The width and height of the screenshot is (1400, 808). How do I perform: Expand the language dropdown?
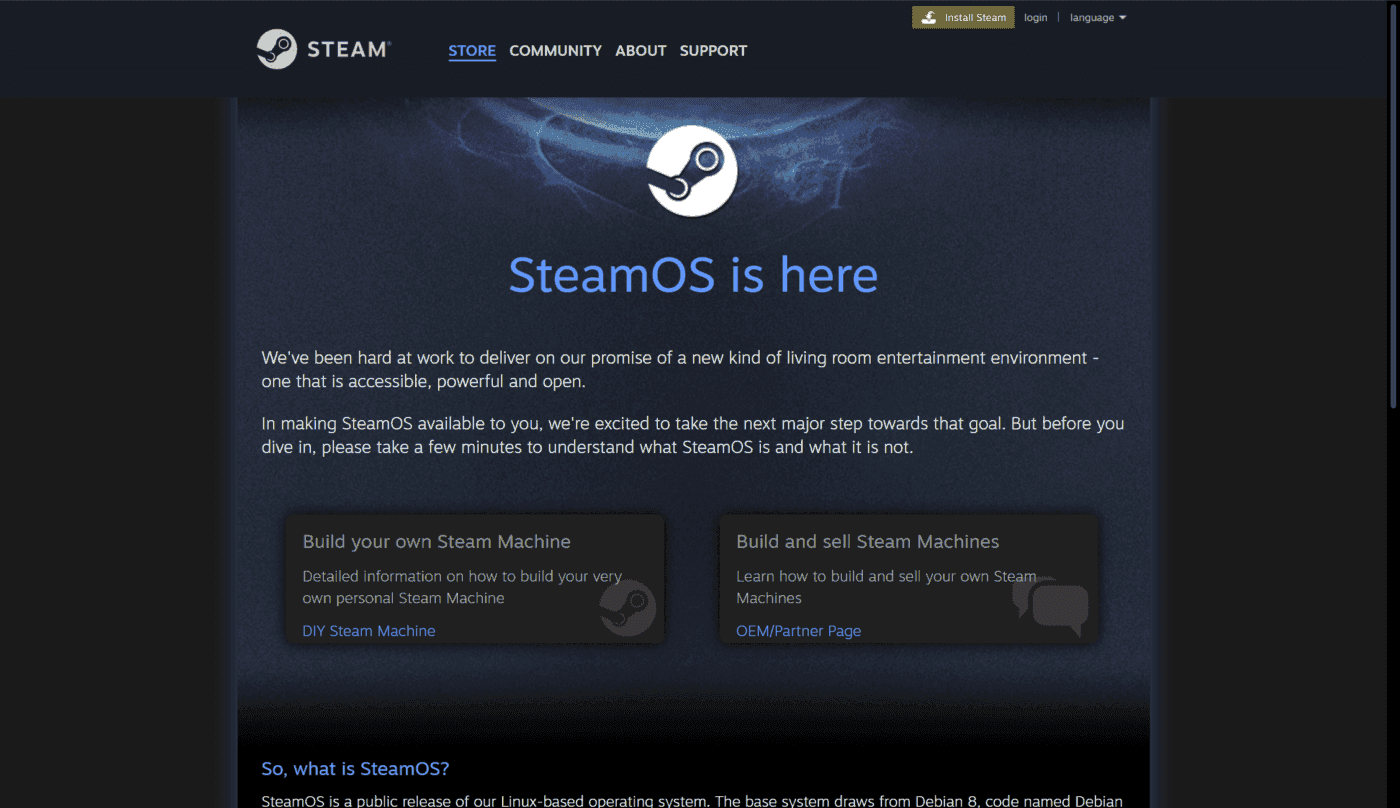pos(1092,17)
